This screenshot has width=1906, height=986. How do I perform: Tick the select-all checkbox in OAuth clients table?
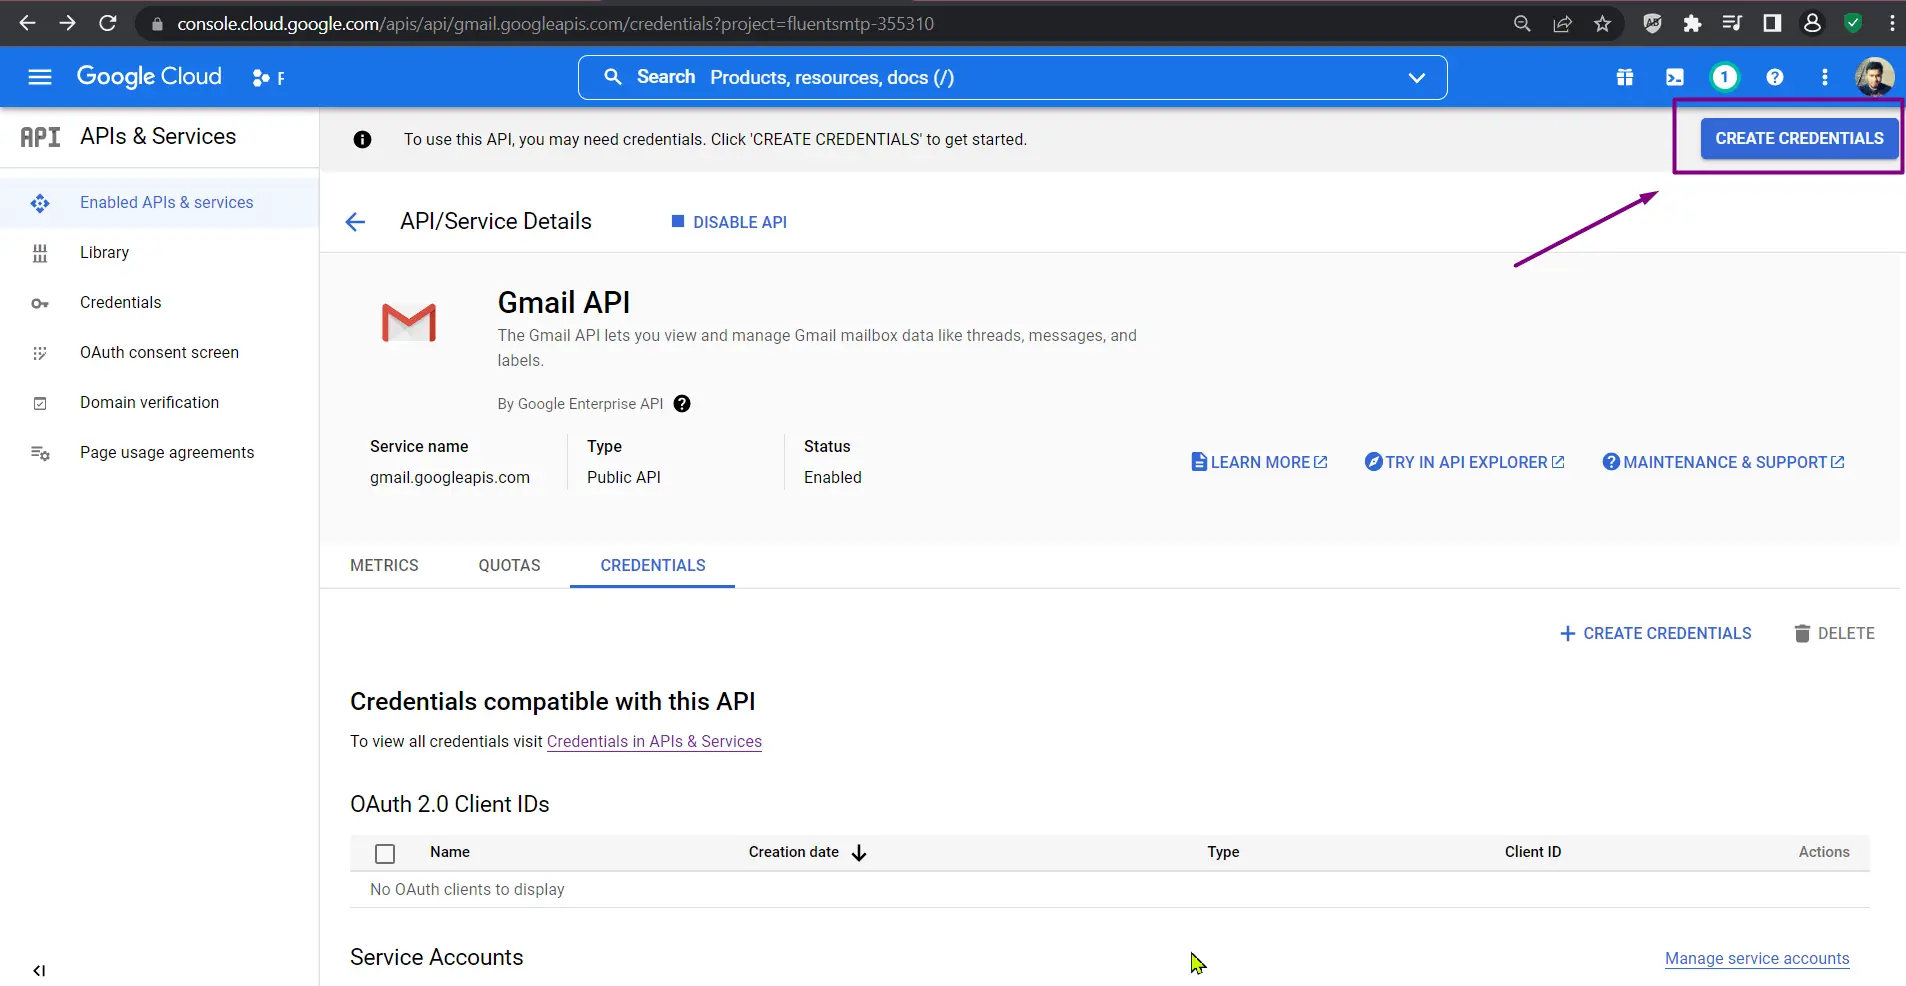point(385,853)
